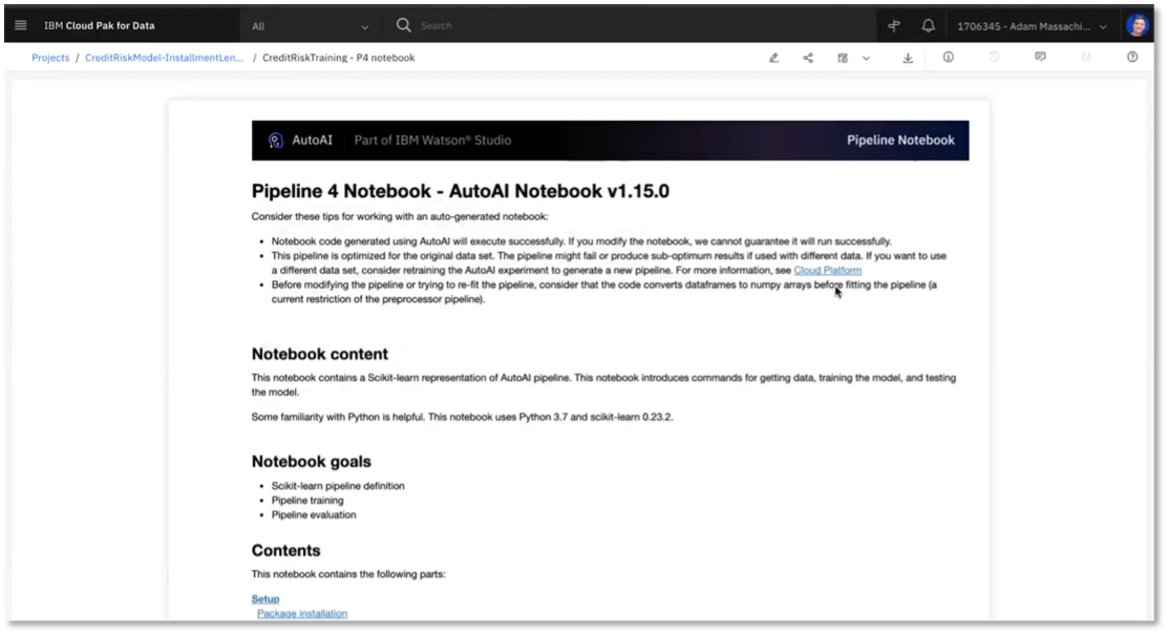Viewport: 1170px width, 637px height.
Task: Expand the chevron next to the job icon
Action: pyautogui.click(x=866, y=58)
